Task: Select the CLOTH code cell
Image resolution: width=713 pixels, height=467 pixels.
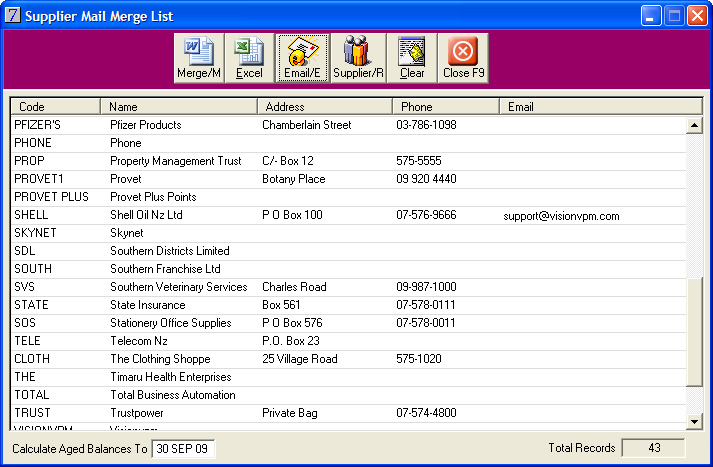Action: click(32, 359)
